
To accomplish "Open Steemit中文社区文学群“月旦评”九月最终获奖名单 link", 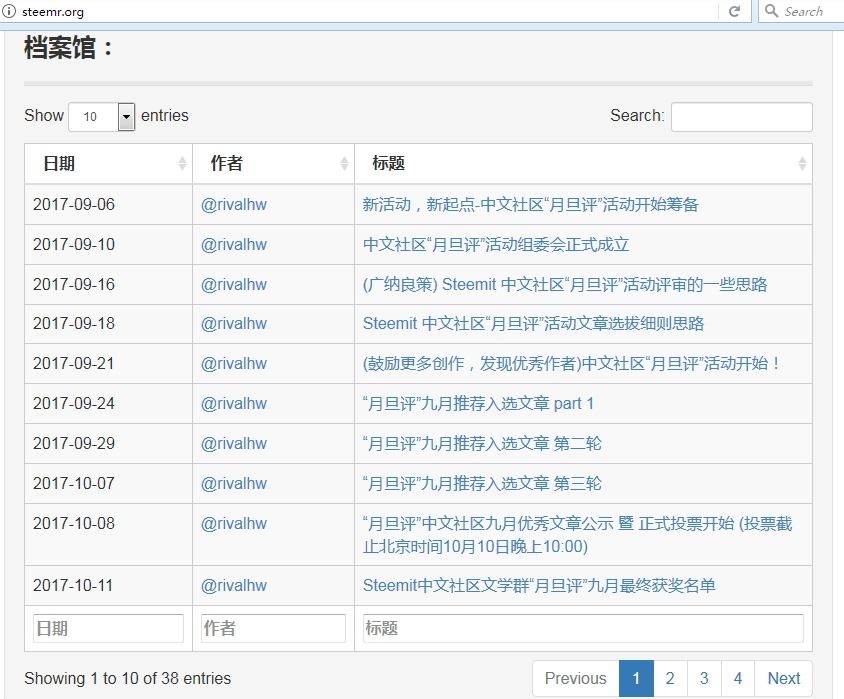I will [x=539, y=586].
